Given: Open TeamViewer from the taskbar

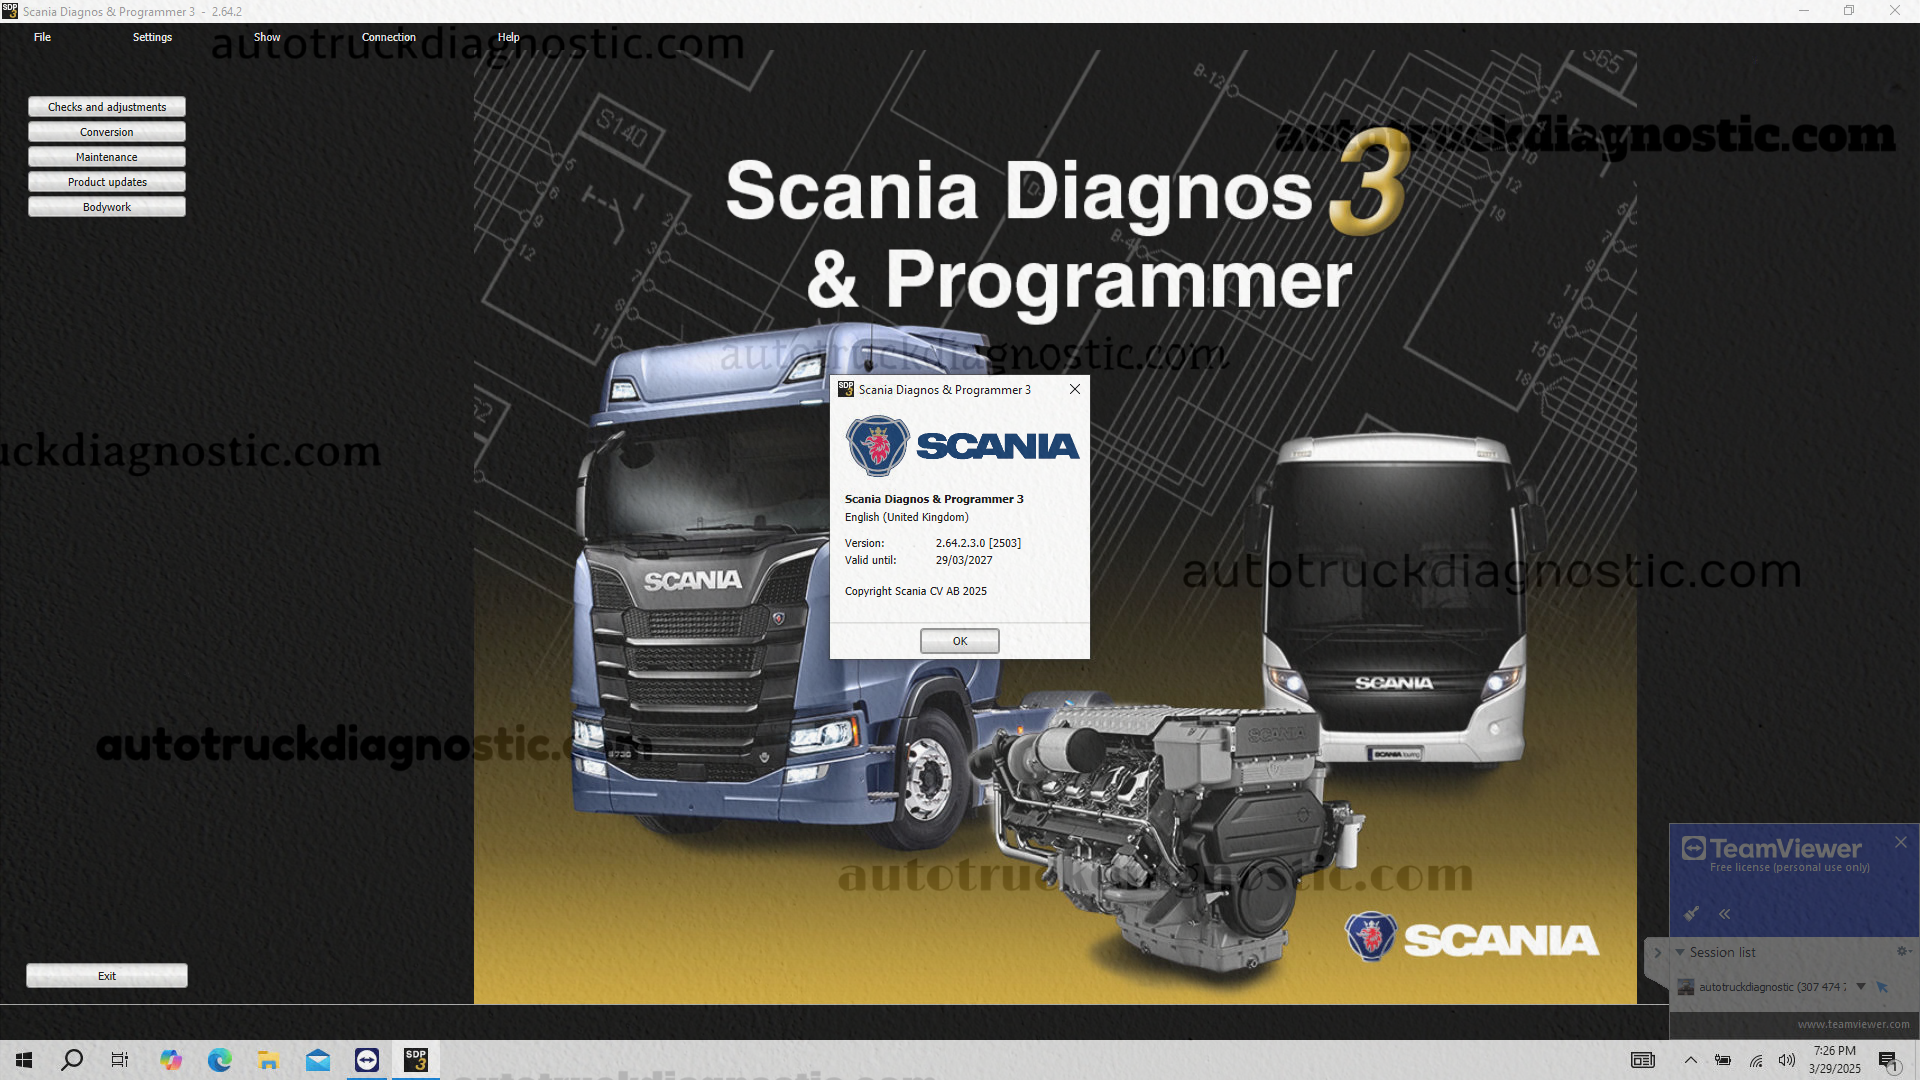Looking at the screenshot, I should pos(367,1060).
